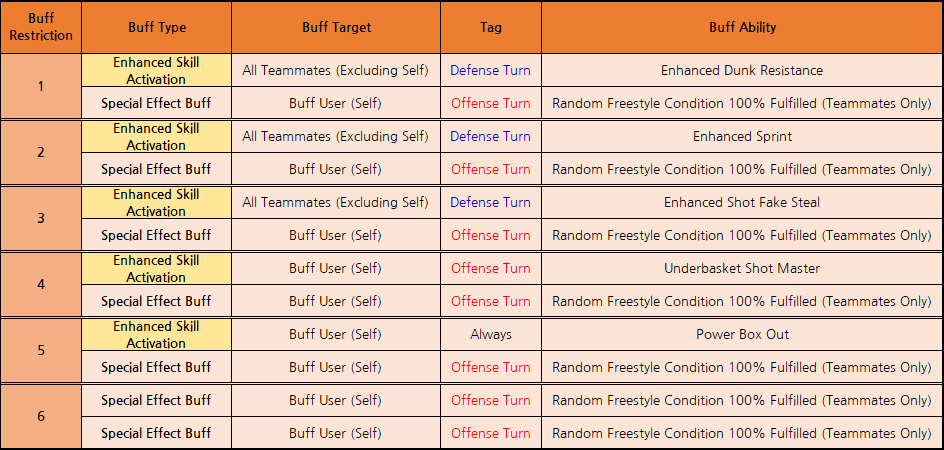Image resolution: width=944 pixels, height=450 pixels.
Task: Select the Buff Restriction 3 cell
Action: point(41,219)
